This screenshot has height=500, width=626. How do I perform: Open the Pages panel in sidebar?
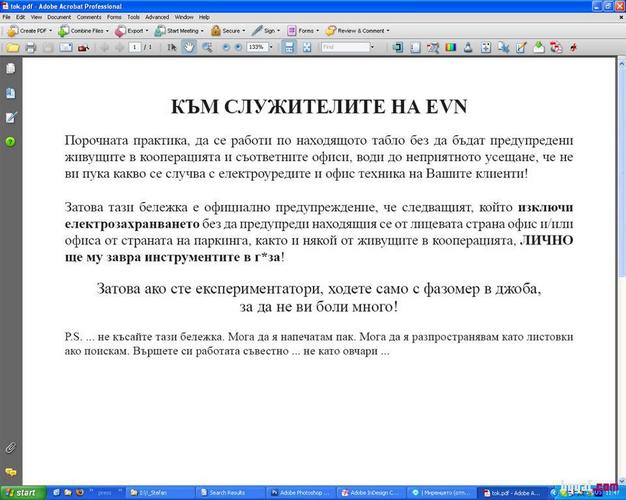10,69
